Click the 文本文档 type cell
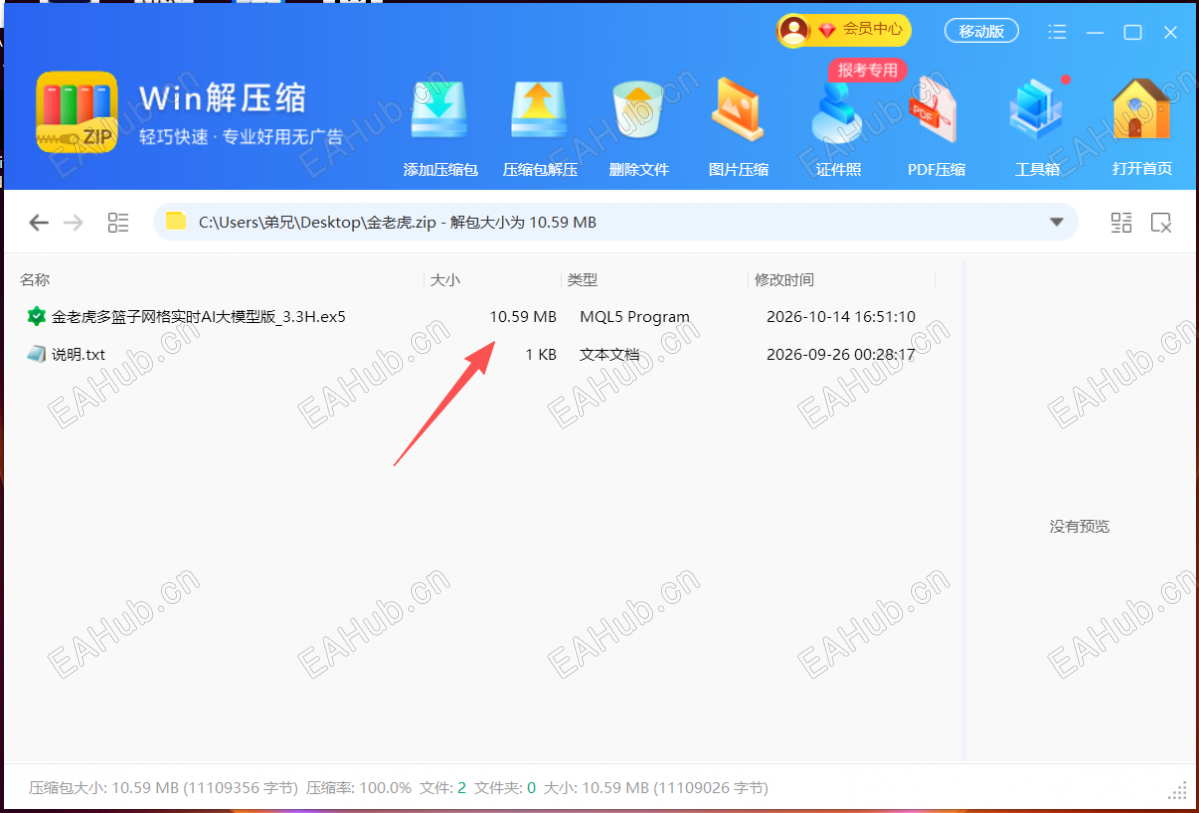The width and height of the screenshot is (1199, 813). click(609, 355)
